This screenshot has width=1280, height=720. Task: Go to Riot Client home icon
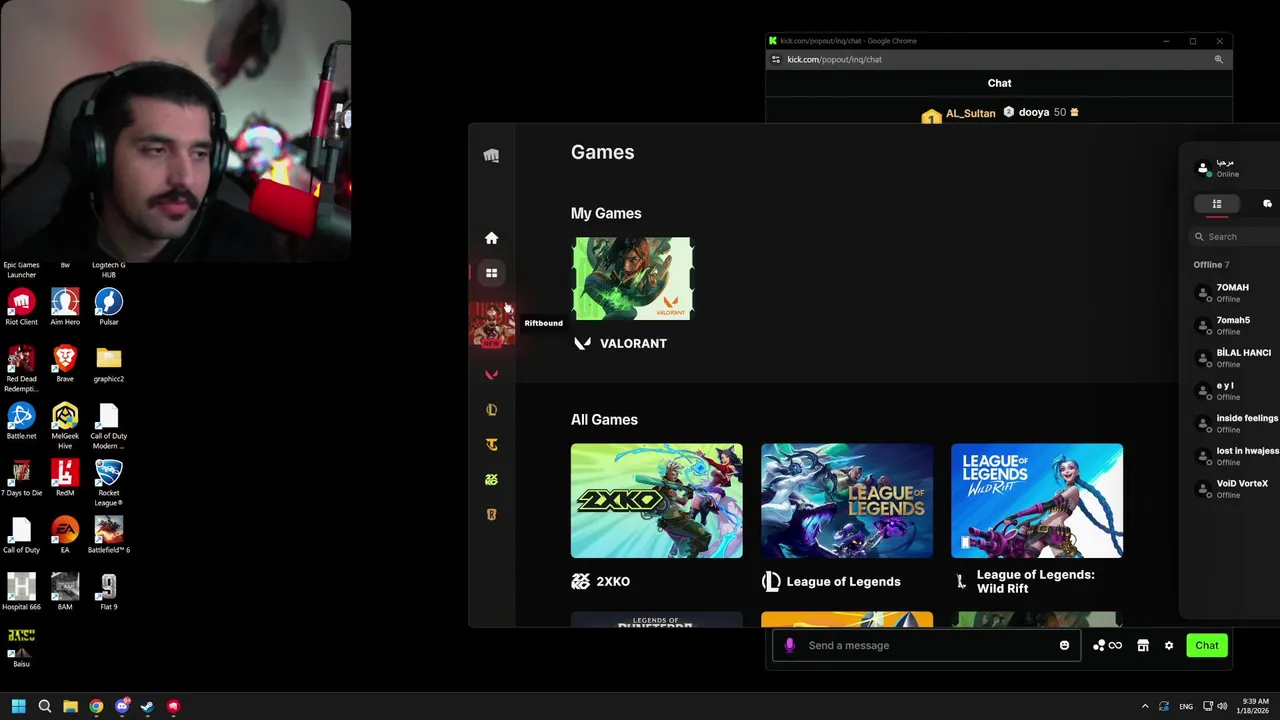(x=491, y=238)
